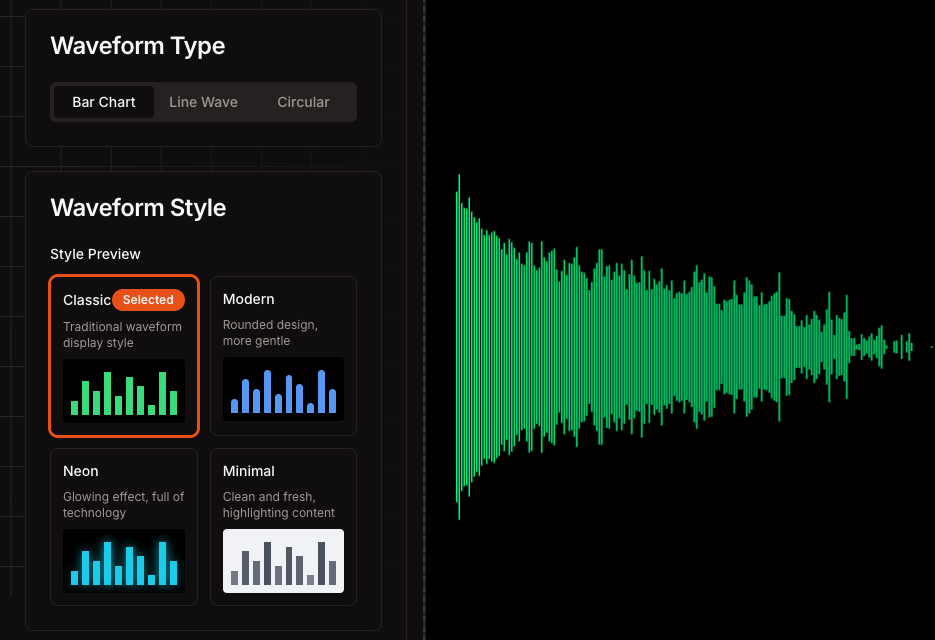The width and height of the screenshot is (935, 640).
Task: Choose the Modern style card
Action: point(283,356)
